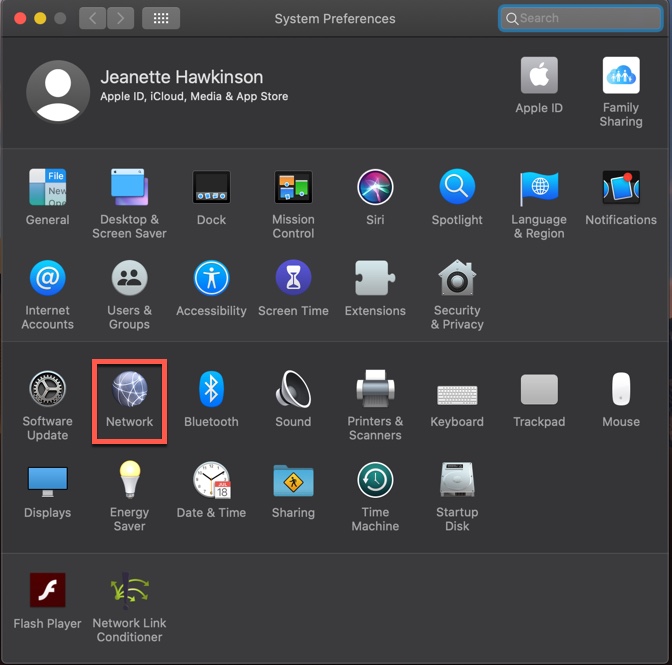
Task: Open the Startup Disk pane
Action: click(x=457, y=481)
